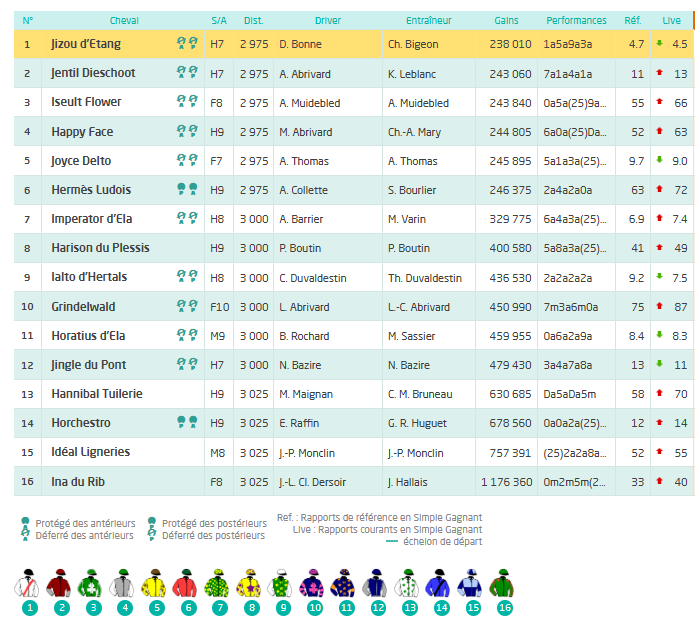Click the red up arrow for Grindelwald
The image size is (695, 644).
tap(660, 306)
